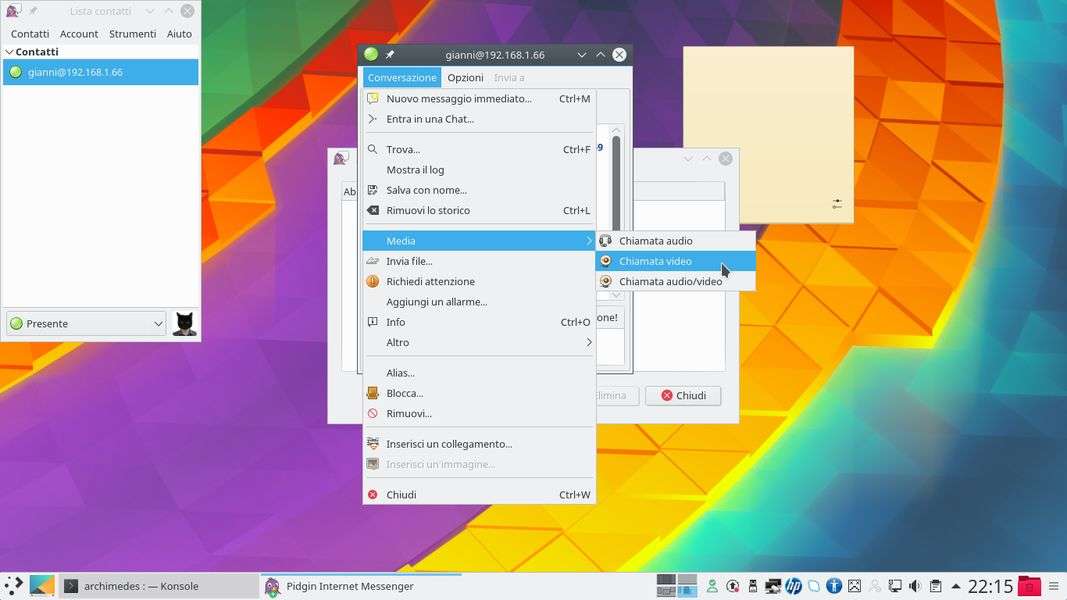
Task: Click the black cat buddy icon
Action: [184, 324]
